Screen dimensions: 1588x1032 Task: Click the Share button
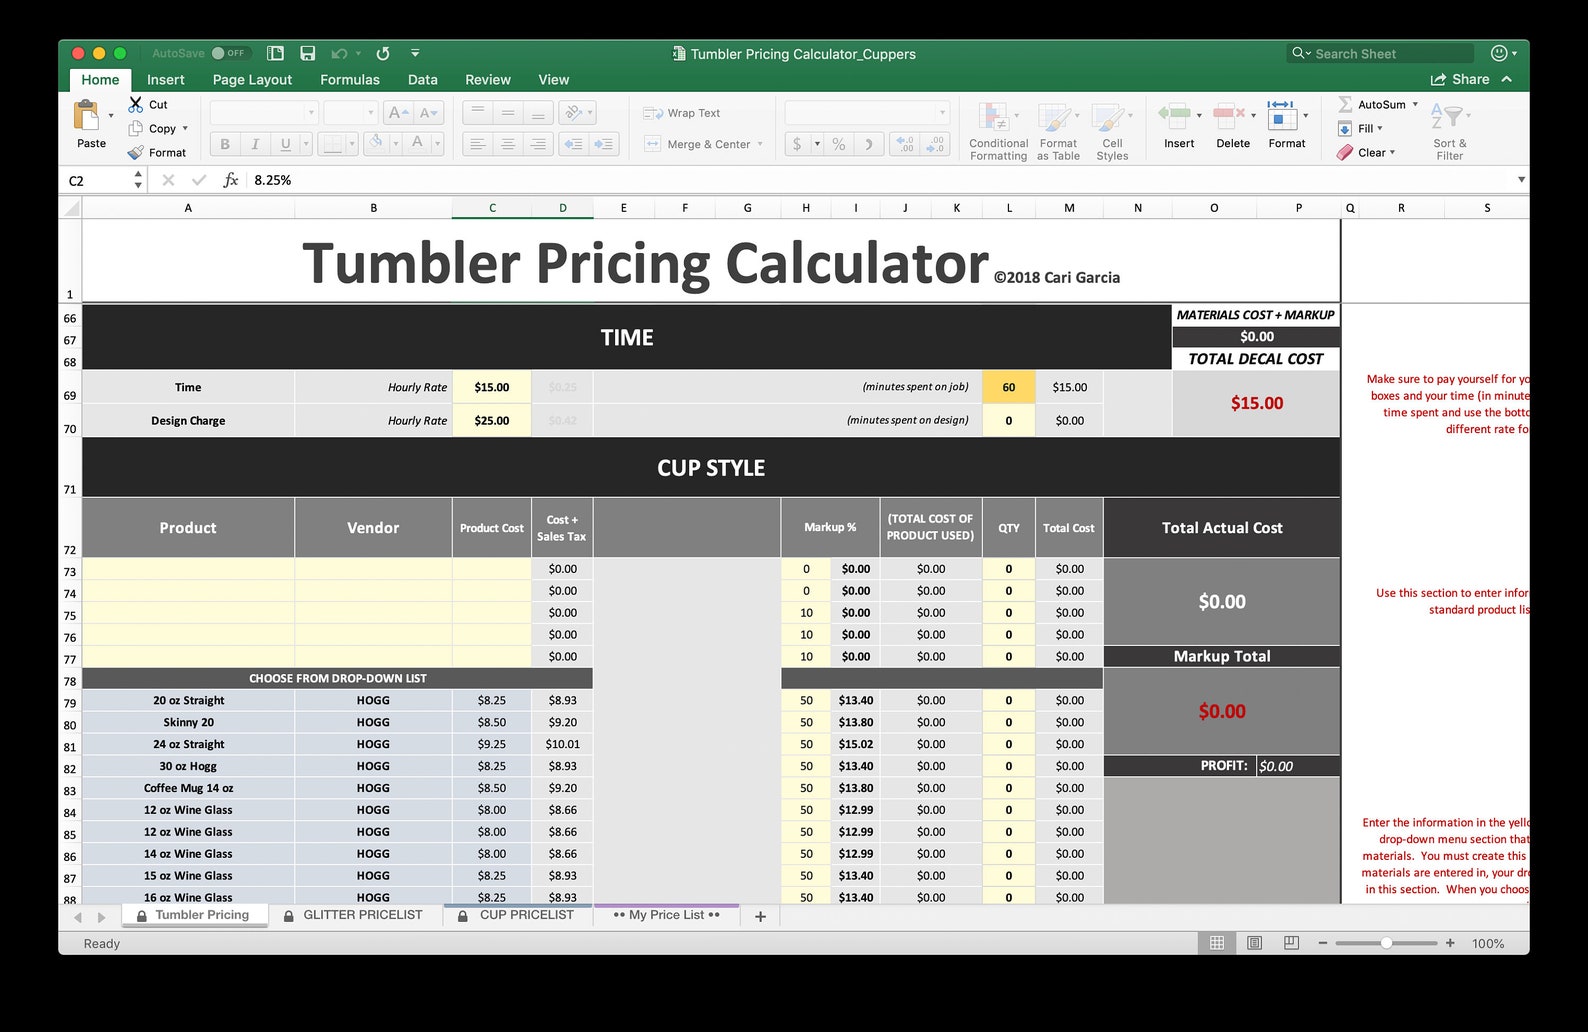[1460, 79]
